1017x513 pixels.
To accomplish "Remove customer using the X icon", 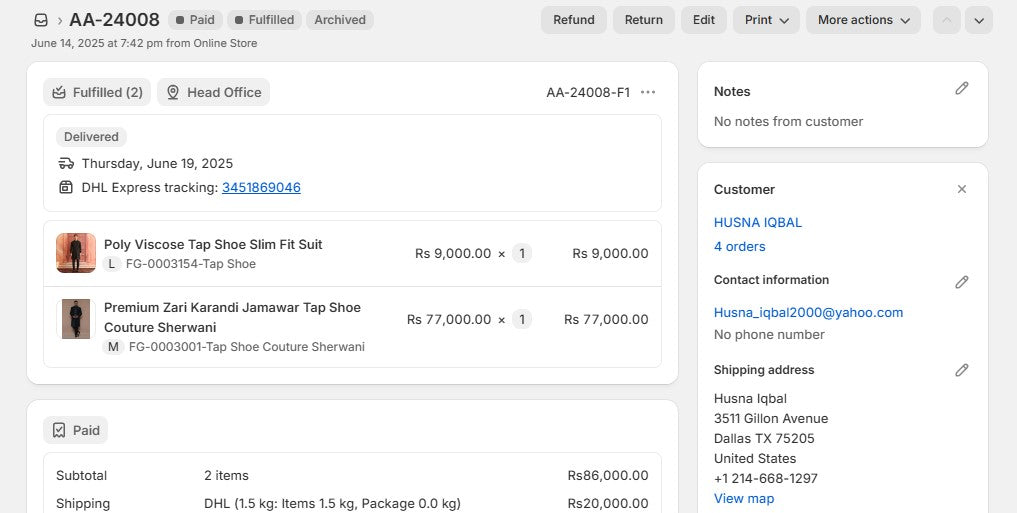I will pyautogui.click(x=961, y=189).
